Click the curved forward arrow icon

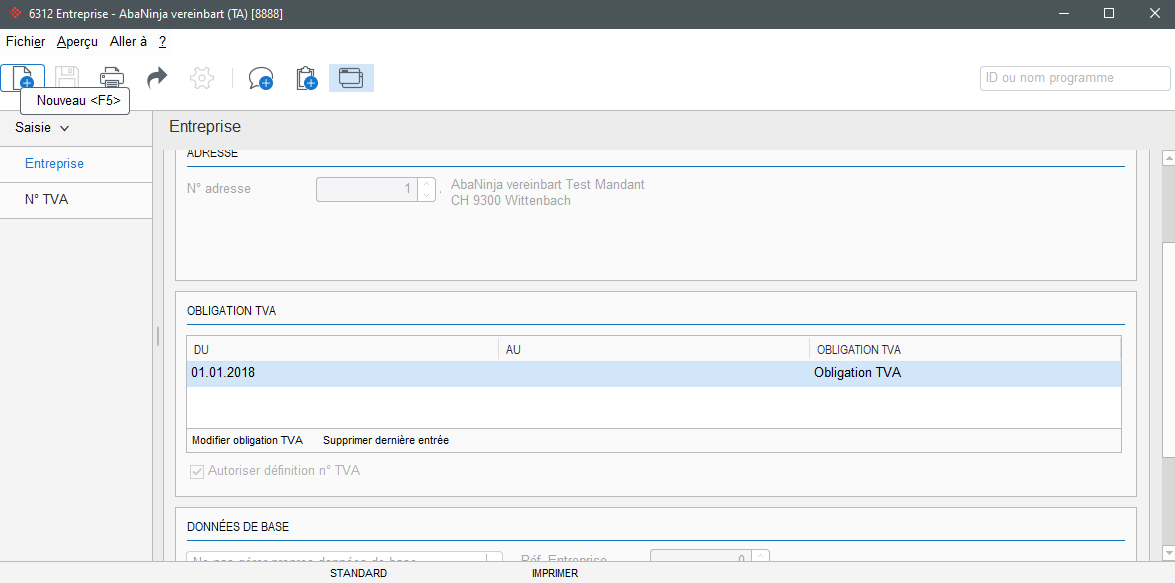click(157, 78)
